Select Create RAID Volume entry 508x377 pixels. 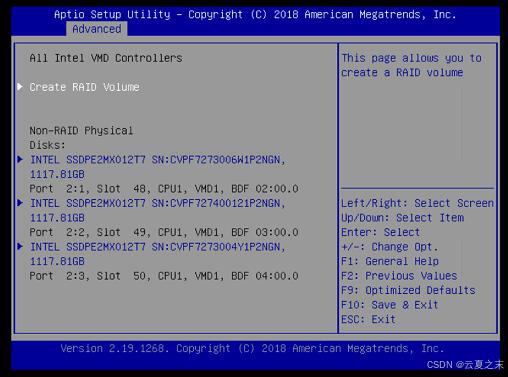(84, 87)
